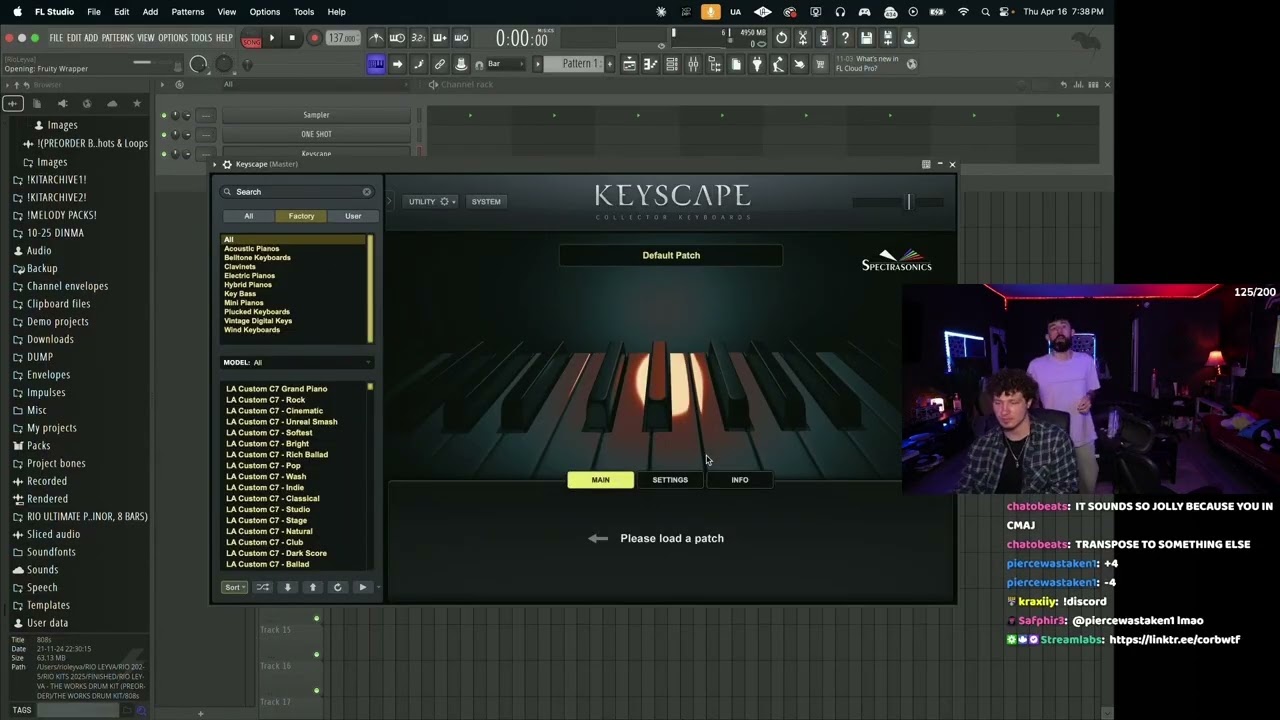Select the Factory tab in Keyscape

coord(301,216)
